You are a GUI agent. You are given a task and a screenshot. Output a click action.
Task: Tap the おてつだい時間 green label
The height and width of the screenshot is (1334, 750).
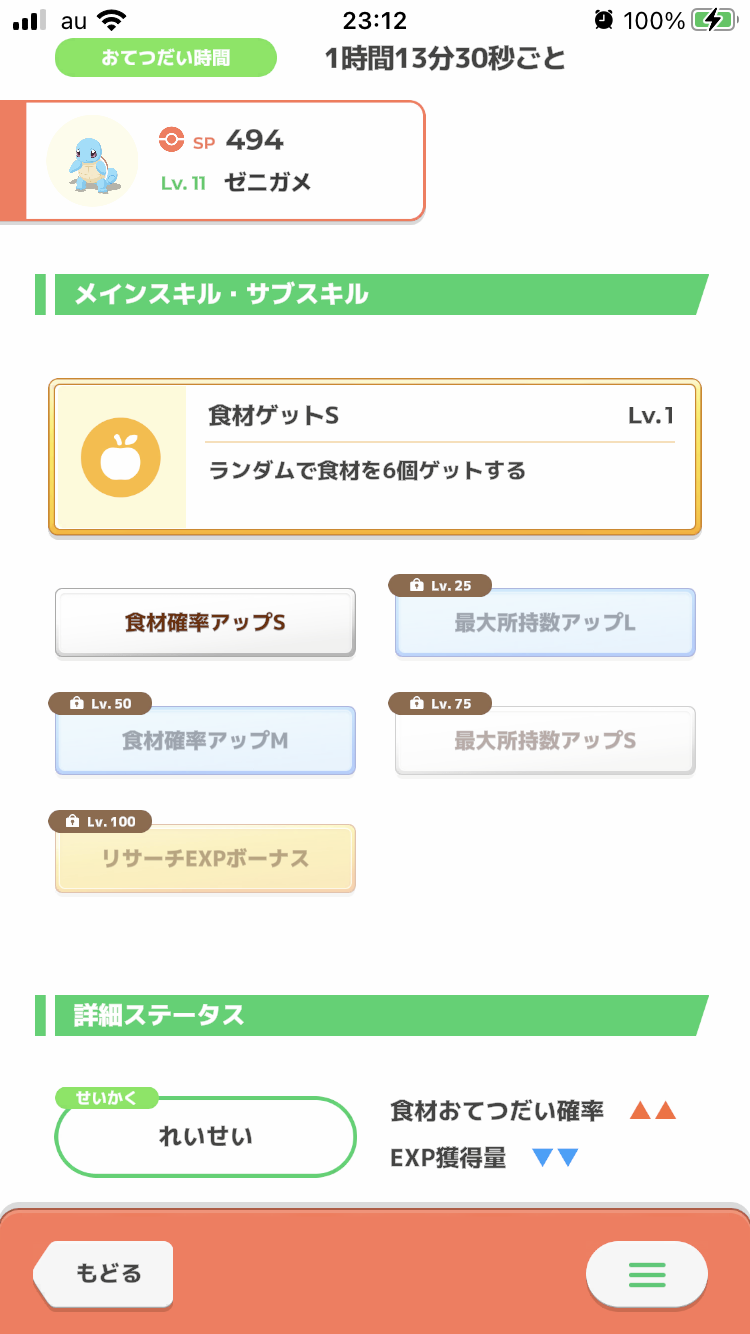[165, 58]
